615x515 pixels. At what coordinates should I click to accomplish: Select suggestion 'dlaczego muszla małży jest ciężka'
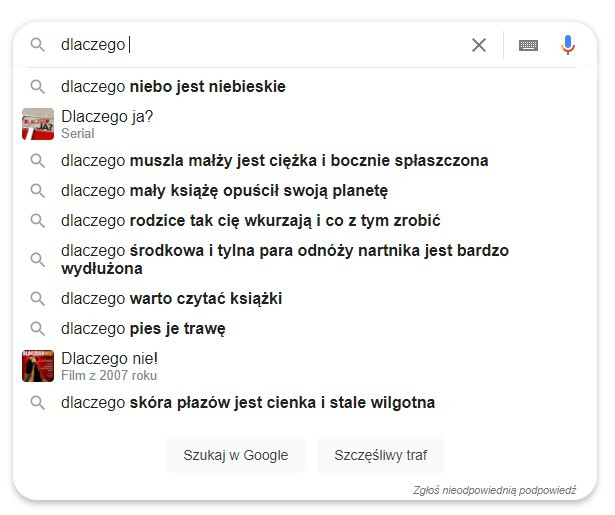click(275, 161)
